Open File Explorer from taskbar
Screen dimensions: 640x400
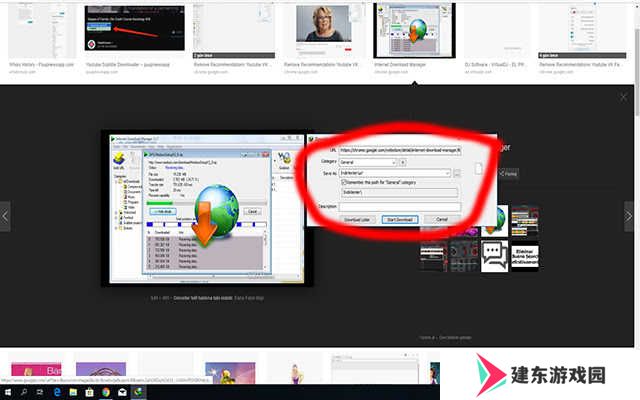(73, 392)
